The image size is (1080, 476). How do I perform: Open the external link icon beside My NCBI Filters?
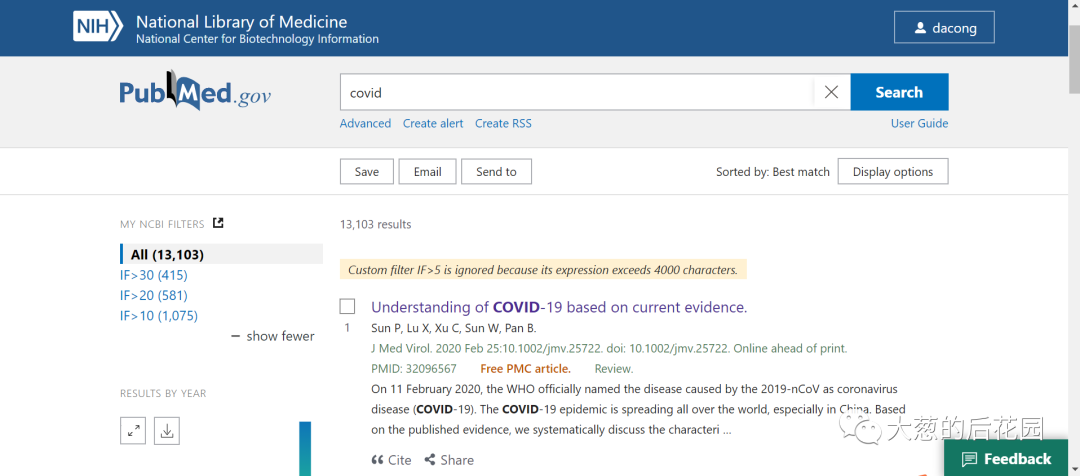218,224
